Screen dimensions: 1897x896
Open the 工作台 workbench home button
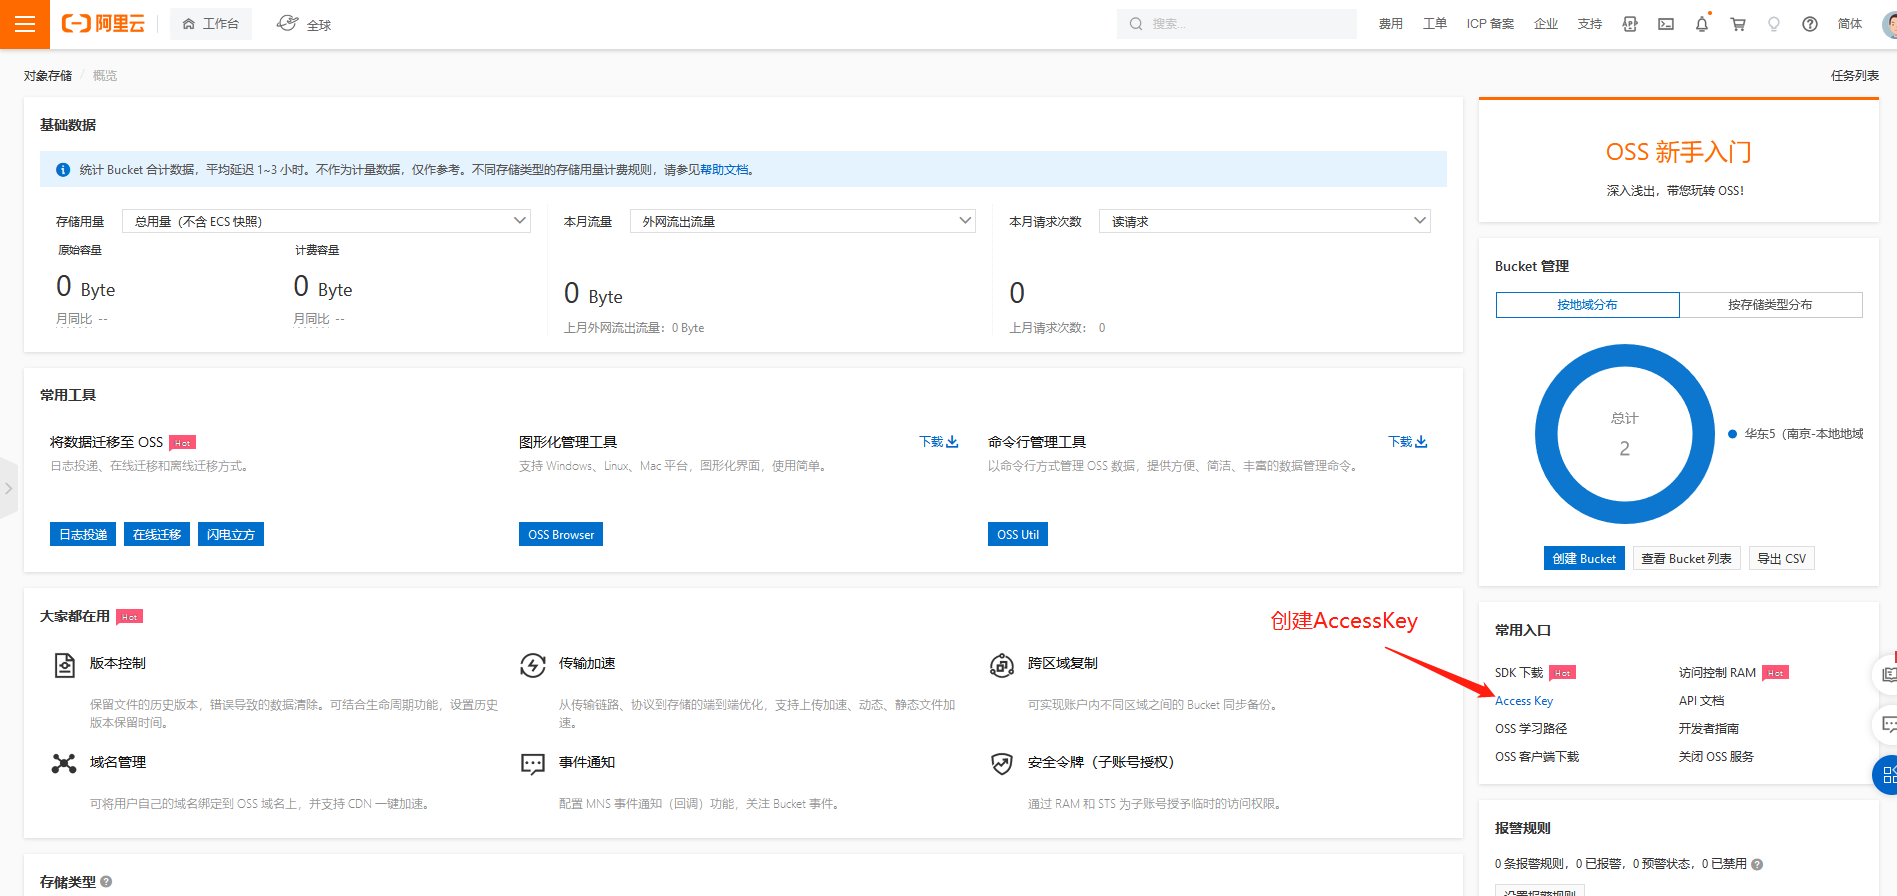[x=211, y=24]
